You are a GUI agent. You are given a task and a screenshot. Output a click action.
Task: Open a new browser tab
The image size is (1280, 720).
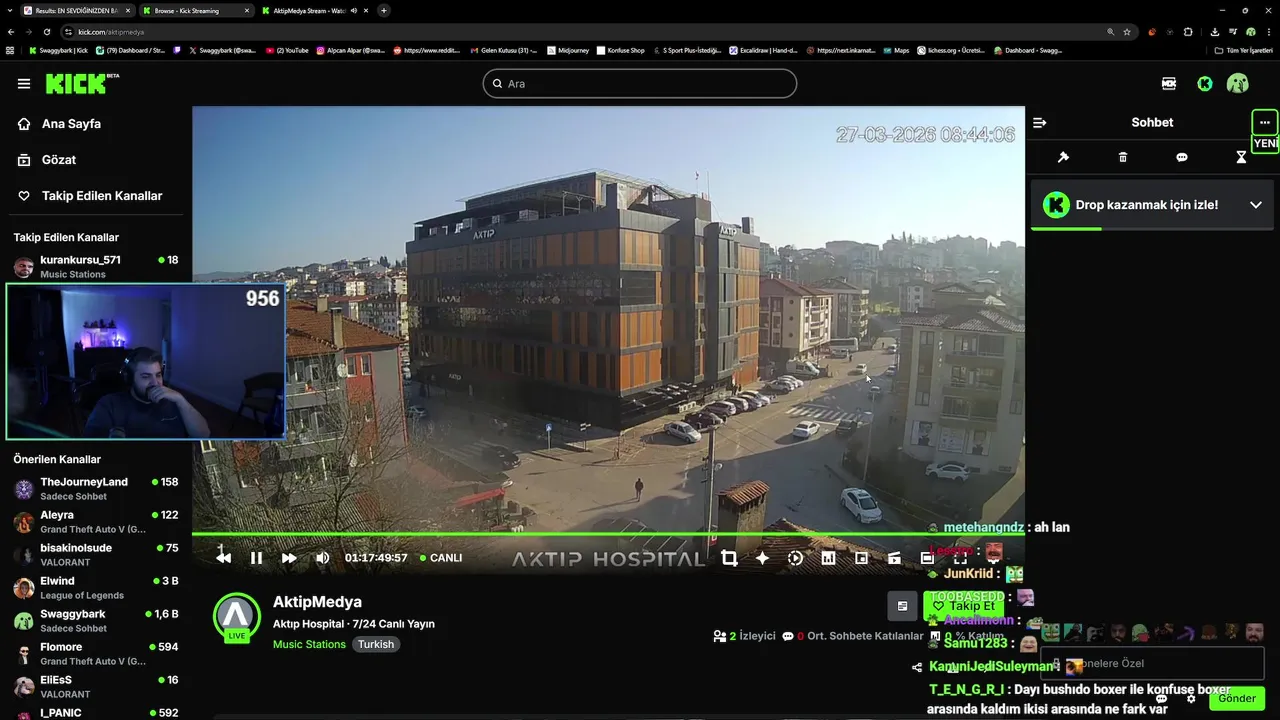[384, 10]
